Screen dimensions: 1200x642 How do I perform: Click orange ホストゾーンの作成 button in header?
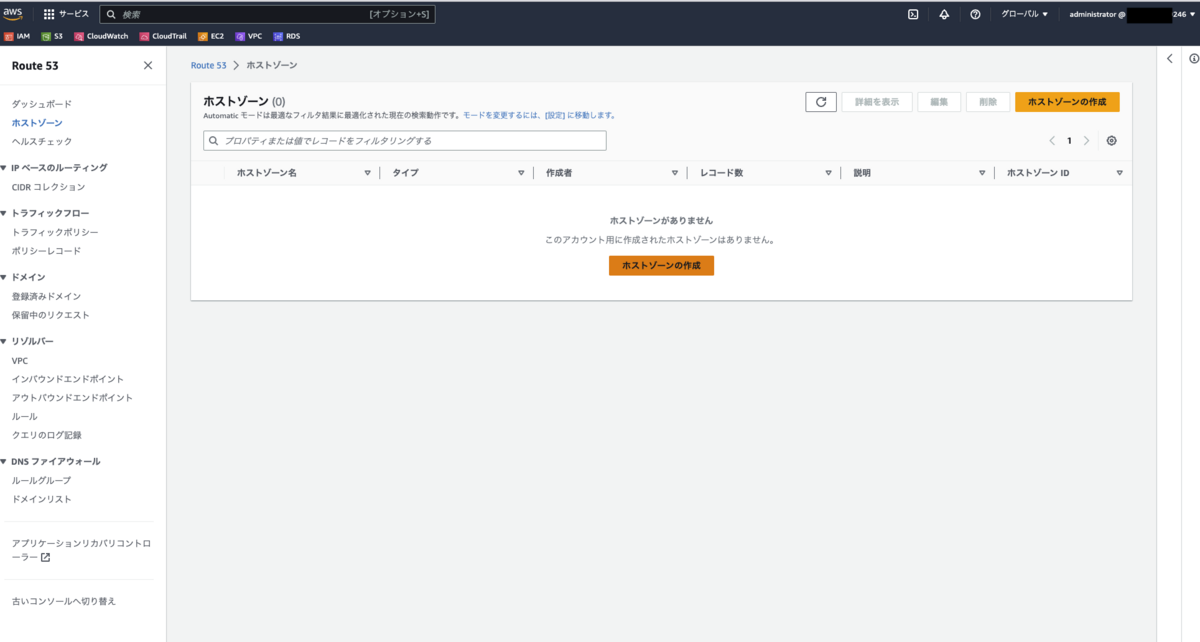(1067, 102)
